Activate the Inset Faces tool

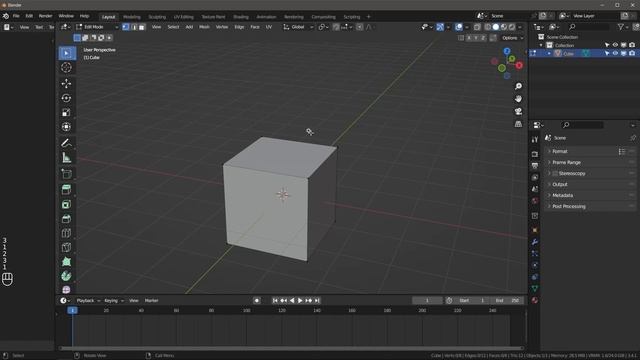point(66,204)
